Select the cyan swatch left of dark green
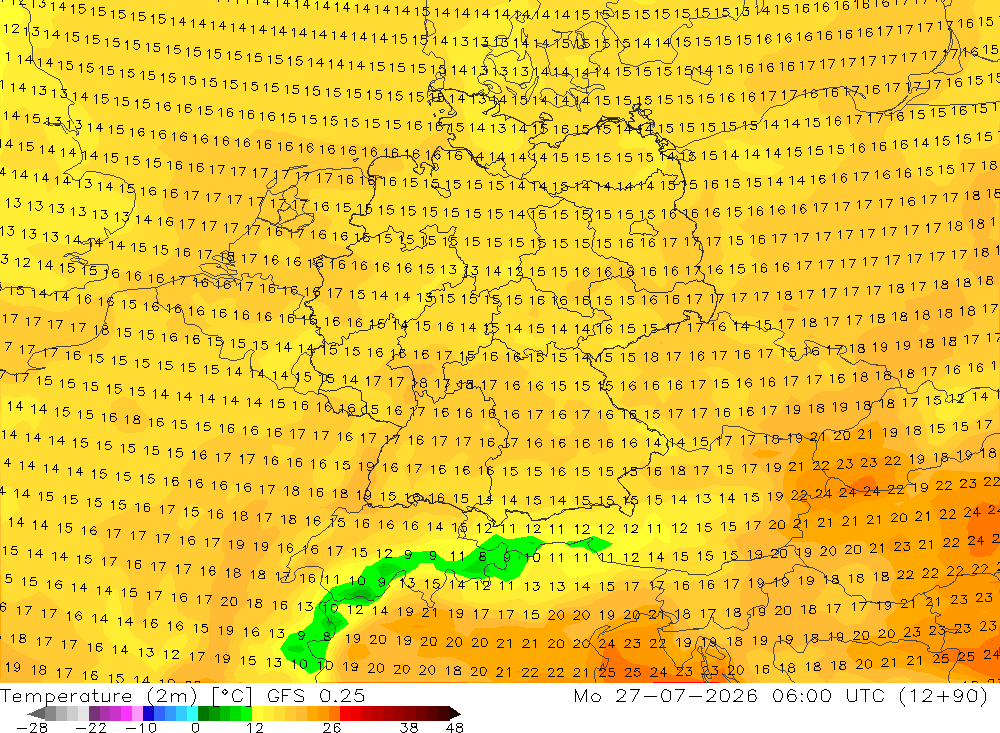Image resolution: width=1000 pixels, height=733 pixels. click(x=192, y=713)
